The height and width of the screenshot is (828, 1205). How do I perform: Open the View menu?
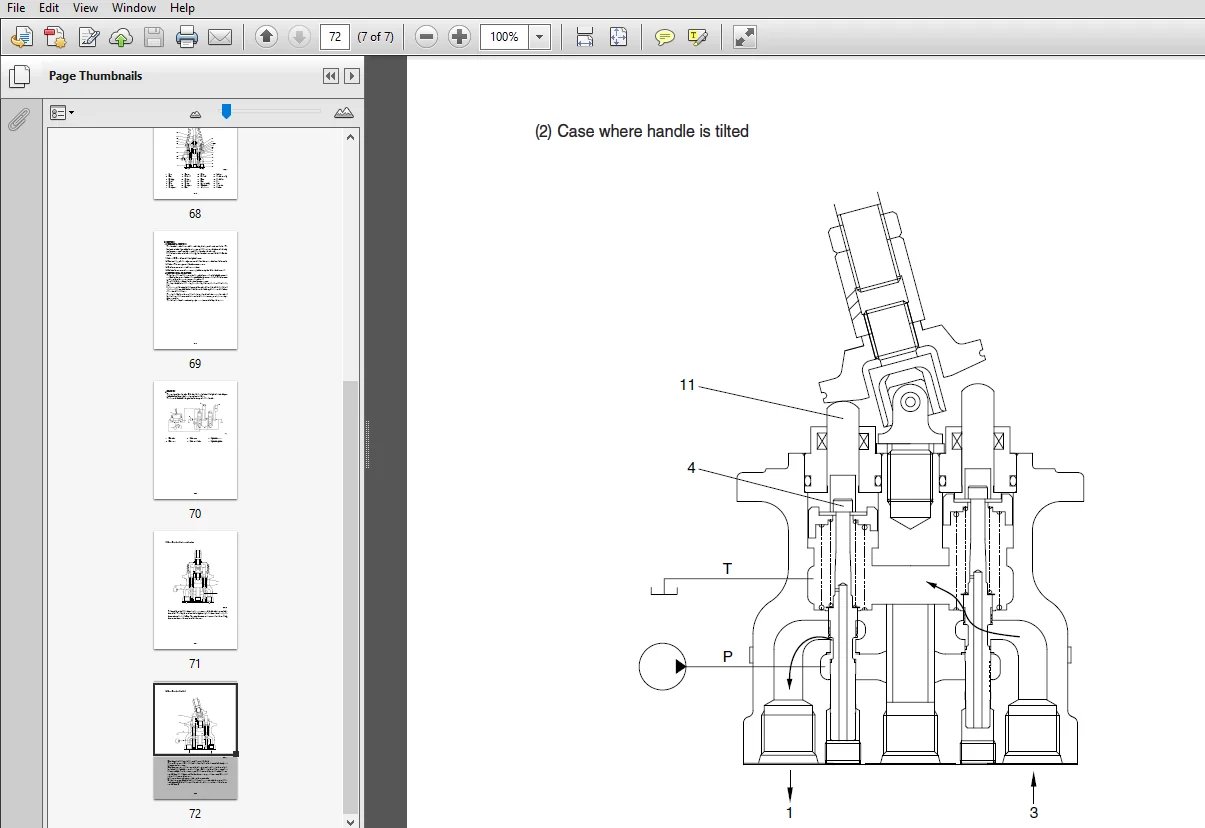click(x=86, y=7)
